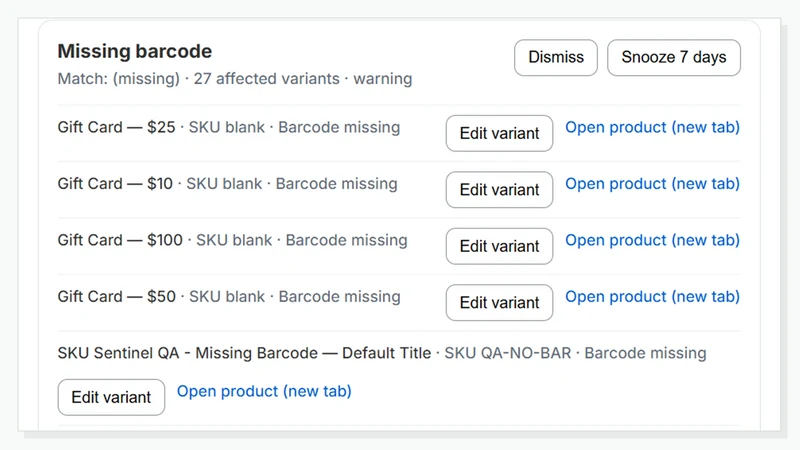800x450 pixels.
Task: Edit variant for Gift Card $100
Action: point(499,246)
